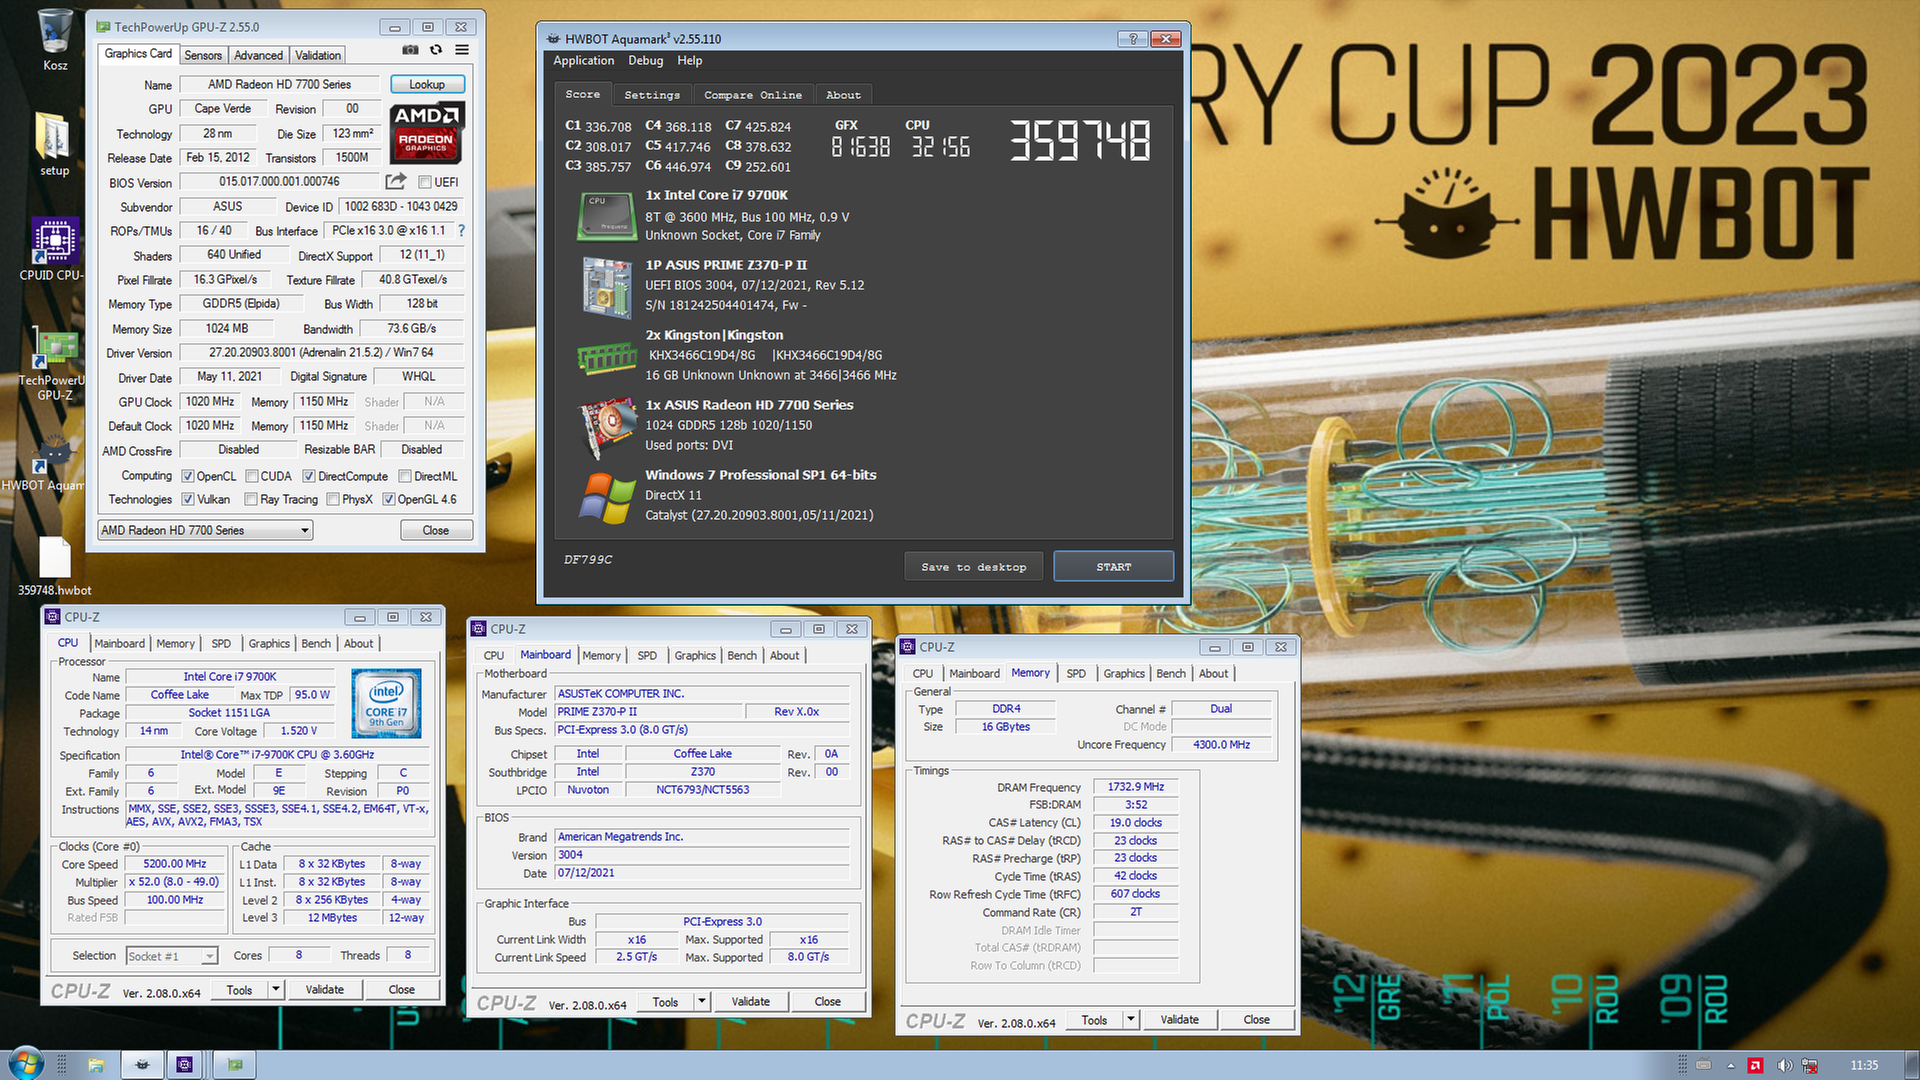
Task: Click the graphics card icon in Aquamark
Action: tap(608, 427)
